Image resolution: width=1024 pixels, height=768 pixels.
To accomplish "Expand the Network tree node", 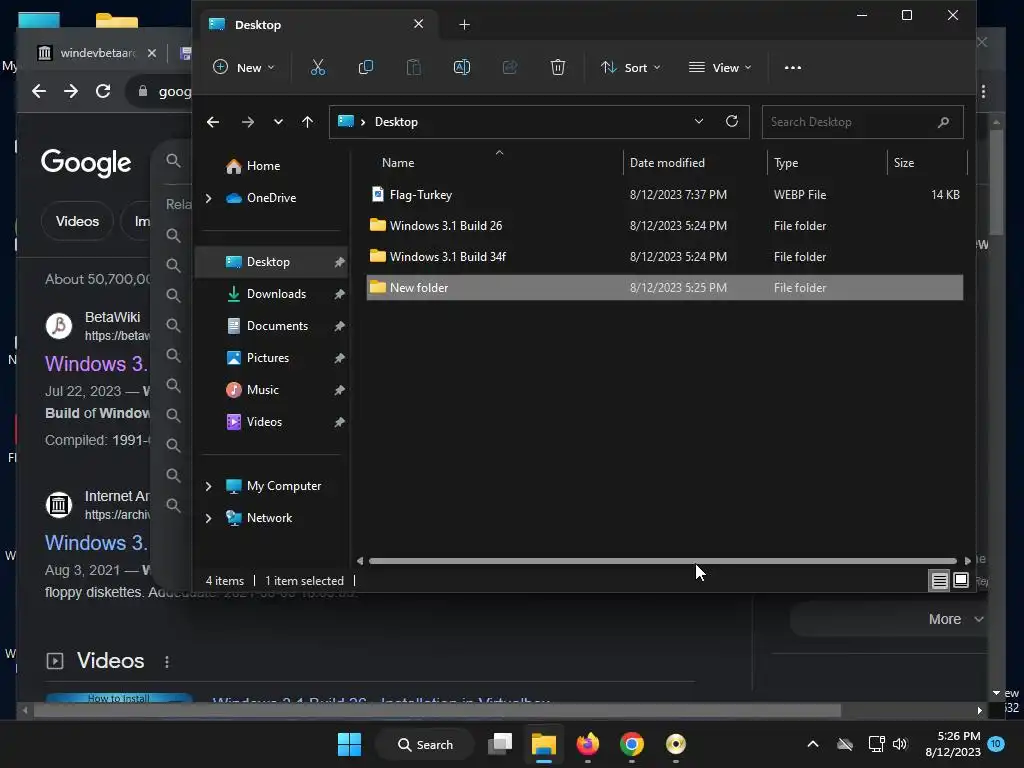I will point(208,518).
